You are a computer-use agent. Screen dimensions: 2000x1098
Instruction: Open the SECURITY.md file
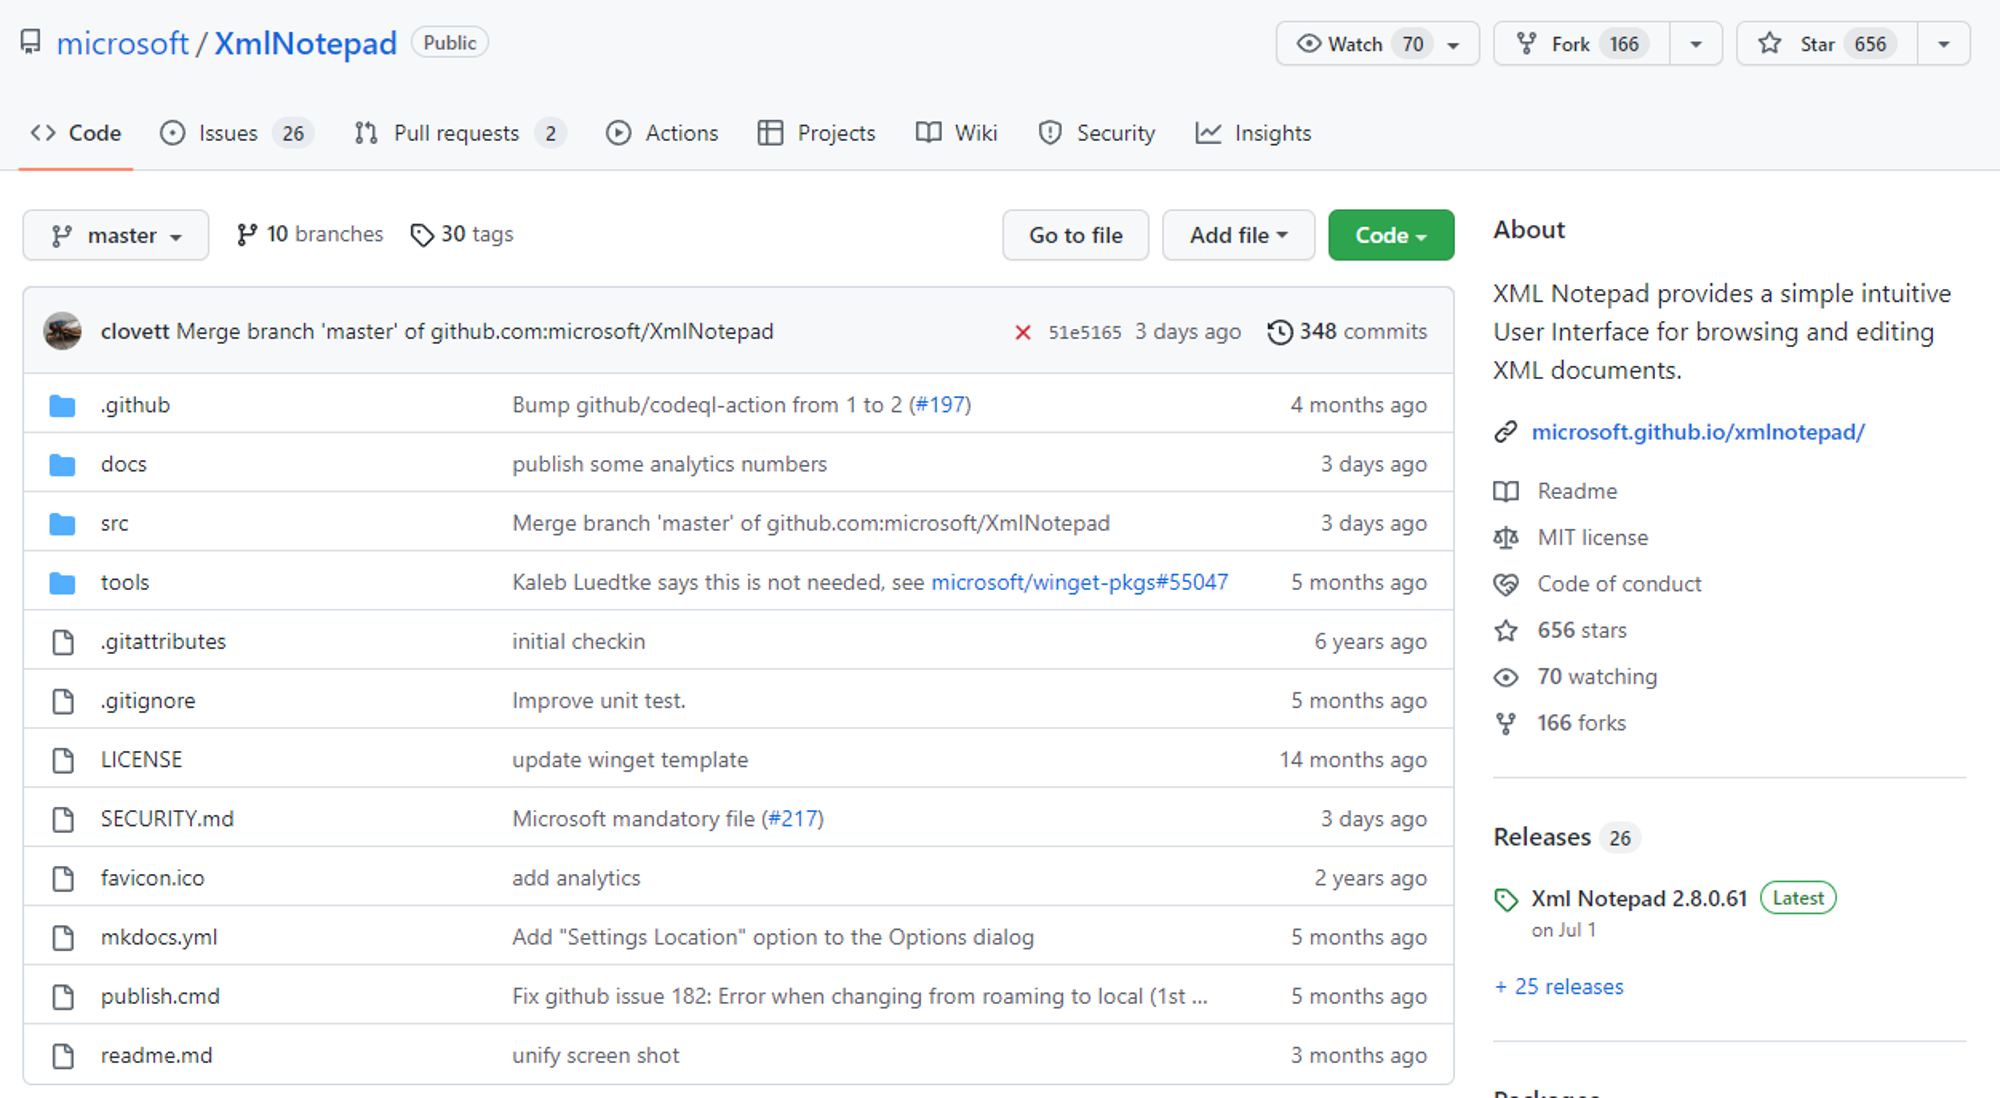pyautogui.click(x=167, y=819)
